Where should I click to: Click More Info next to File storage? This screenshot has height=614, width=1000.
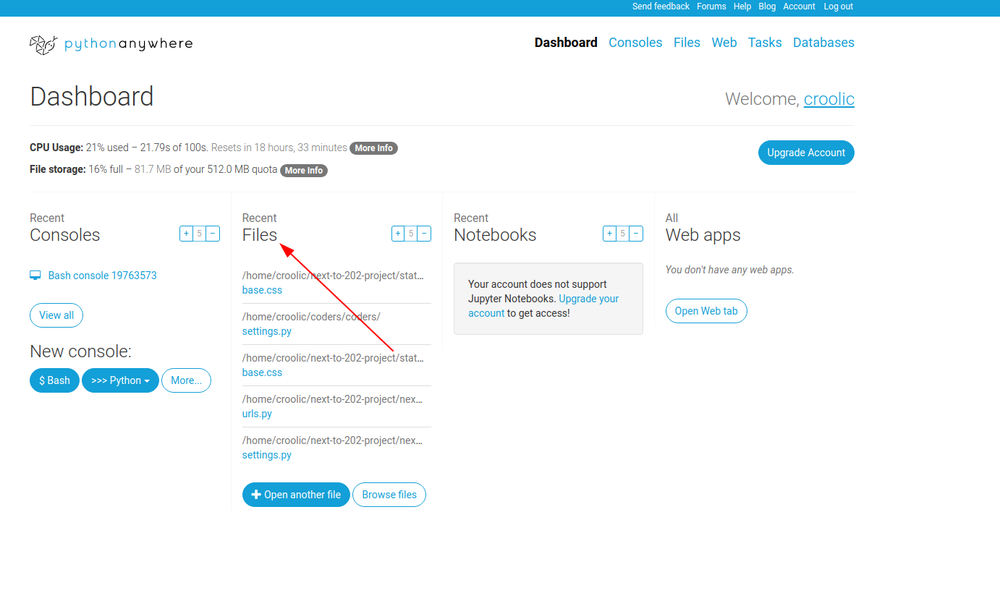click(x=304, y=170)
